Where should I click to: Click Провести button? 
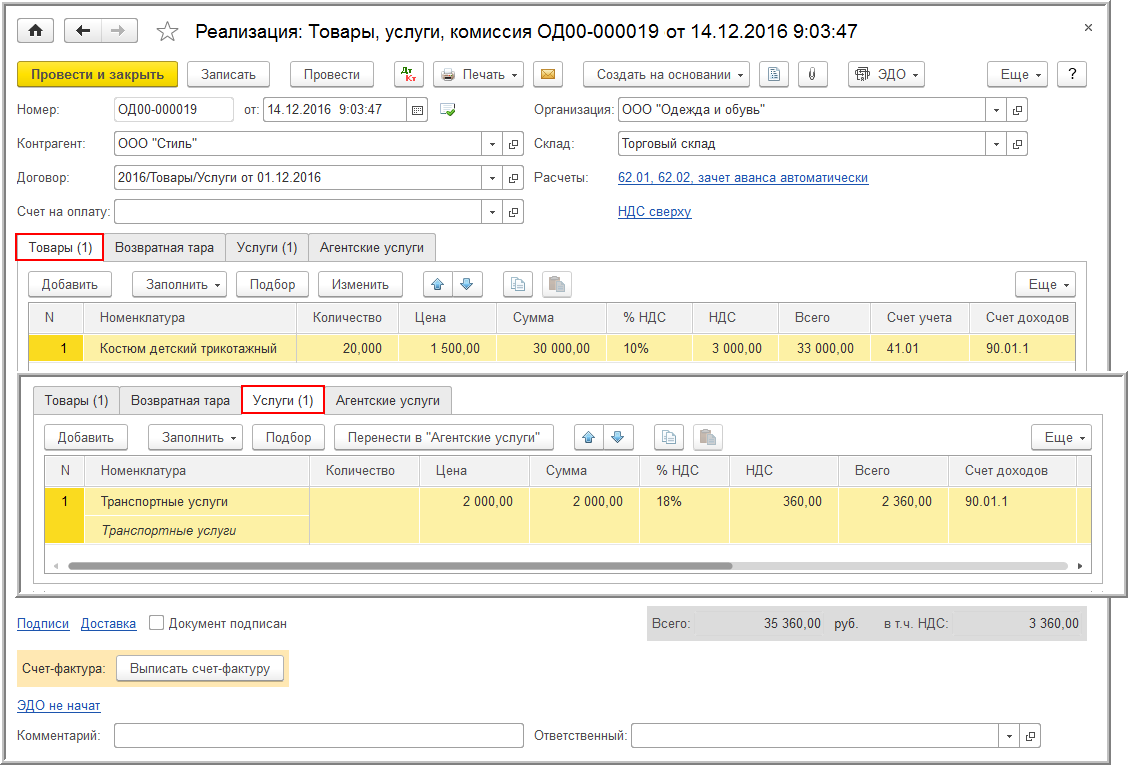[331, 74]
